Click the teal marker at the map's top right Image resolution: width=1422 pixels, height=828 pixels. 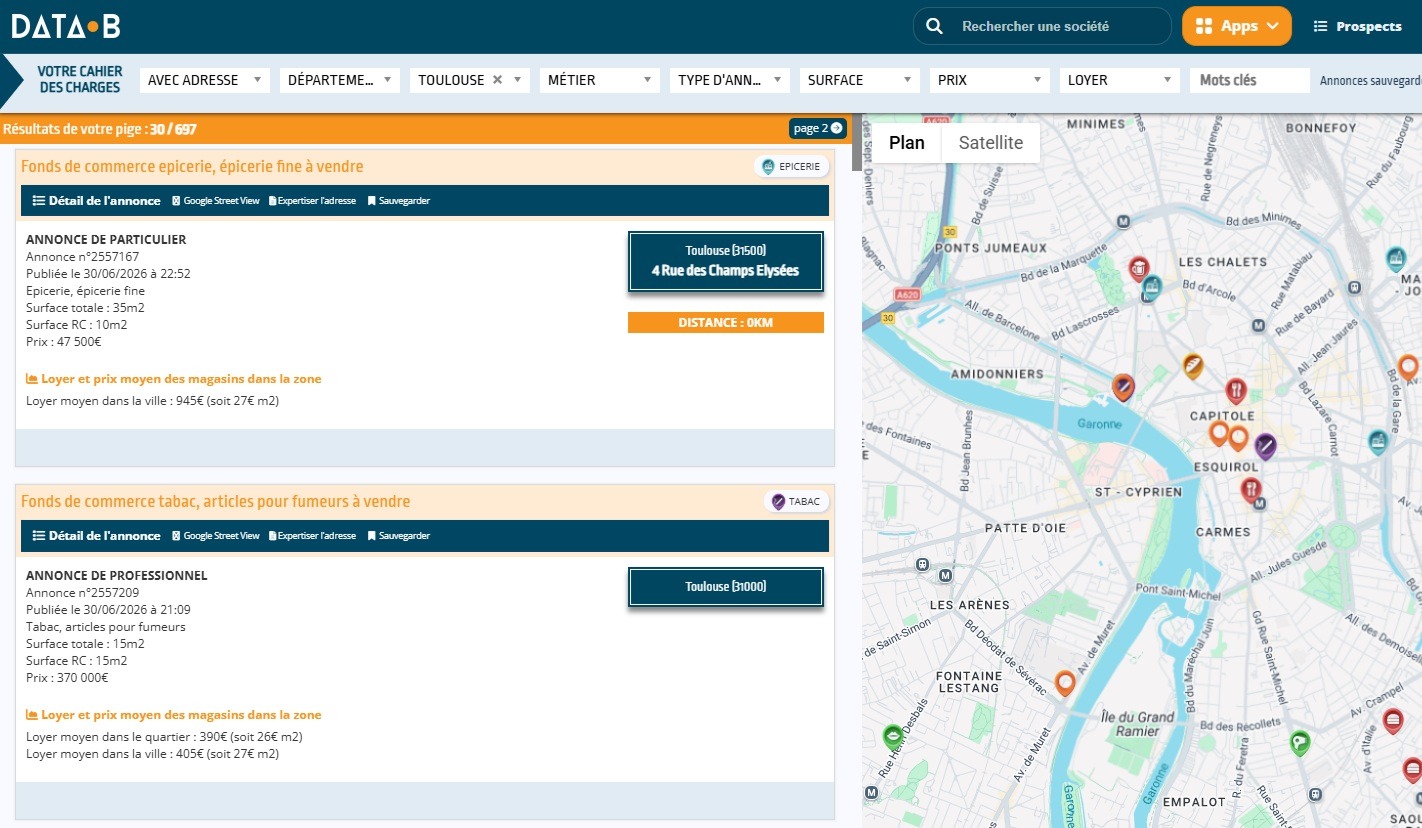(1396, 259)
